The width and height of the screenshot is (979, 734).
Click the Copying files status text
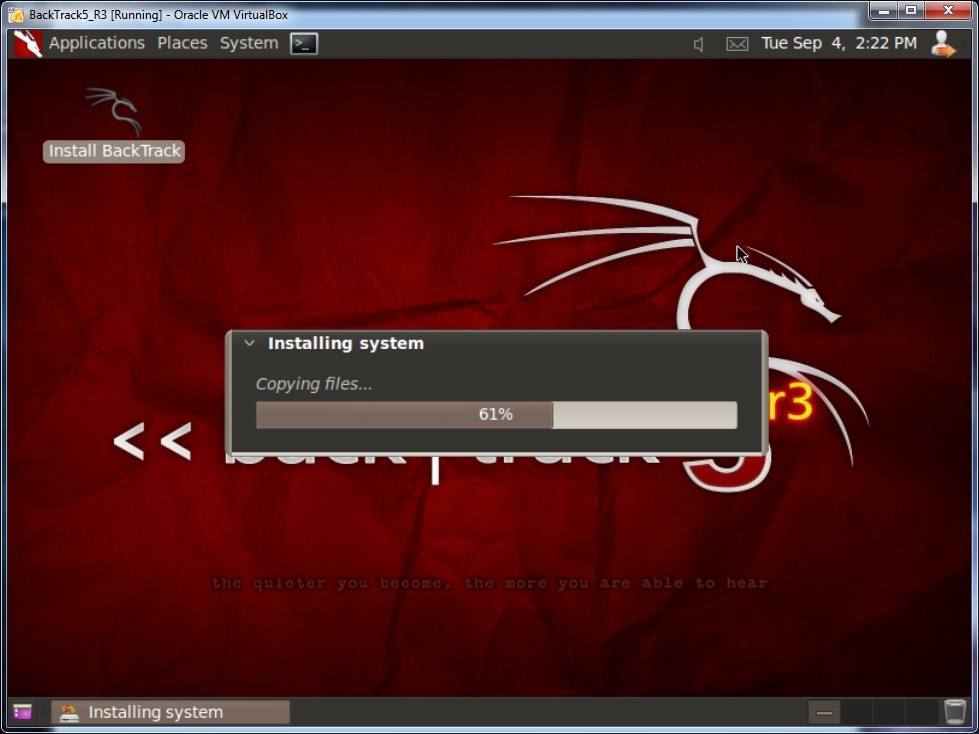[314, 384]
